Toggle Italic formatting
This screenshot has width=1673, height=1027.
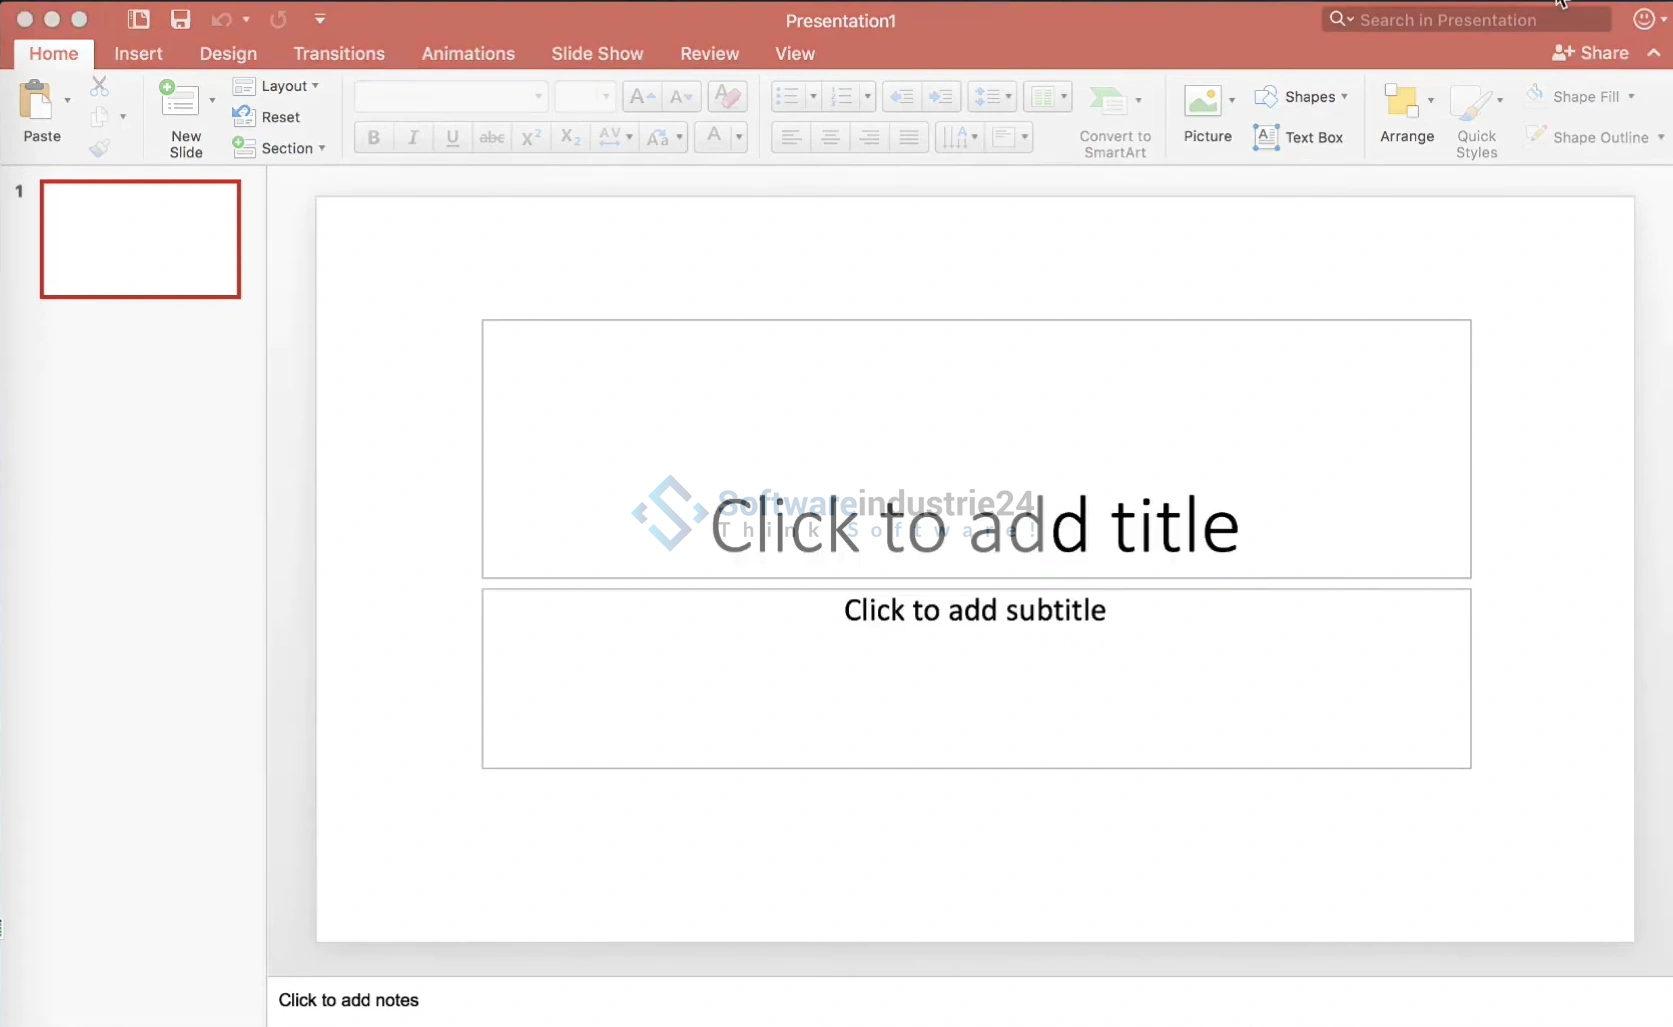(x=412, y=137)
